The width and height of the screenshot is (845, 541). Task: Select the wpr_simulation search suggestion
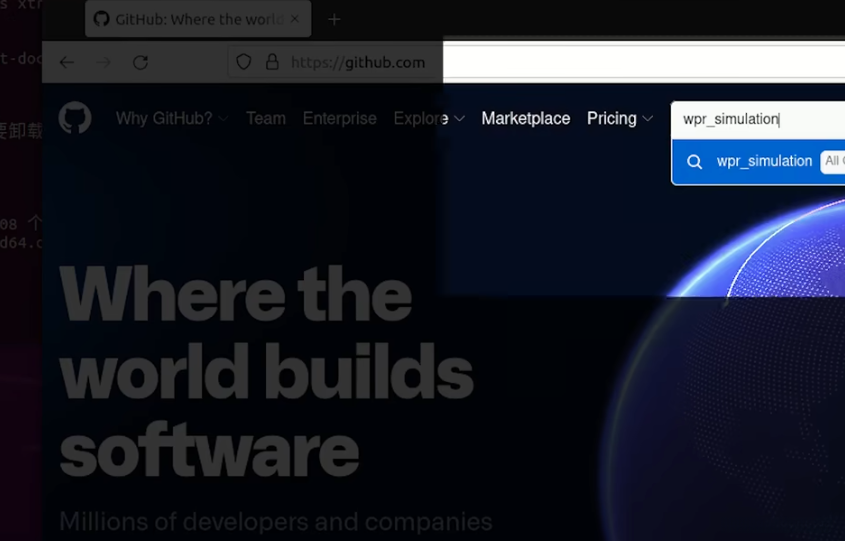(x=758, y=161)
